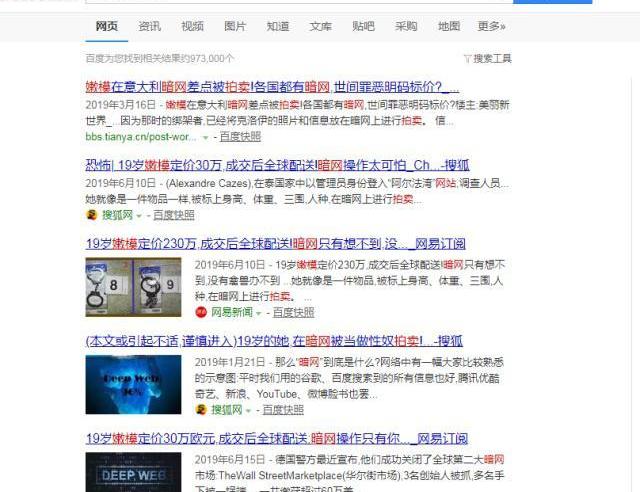
Task: Switch to the 地图 tab
Action: coord(449,27)
